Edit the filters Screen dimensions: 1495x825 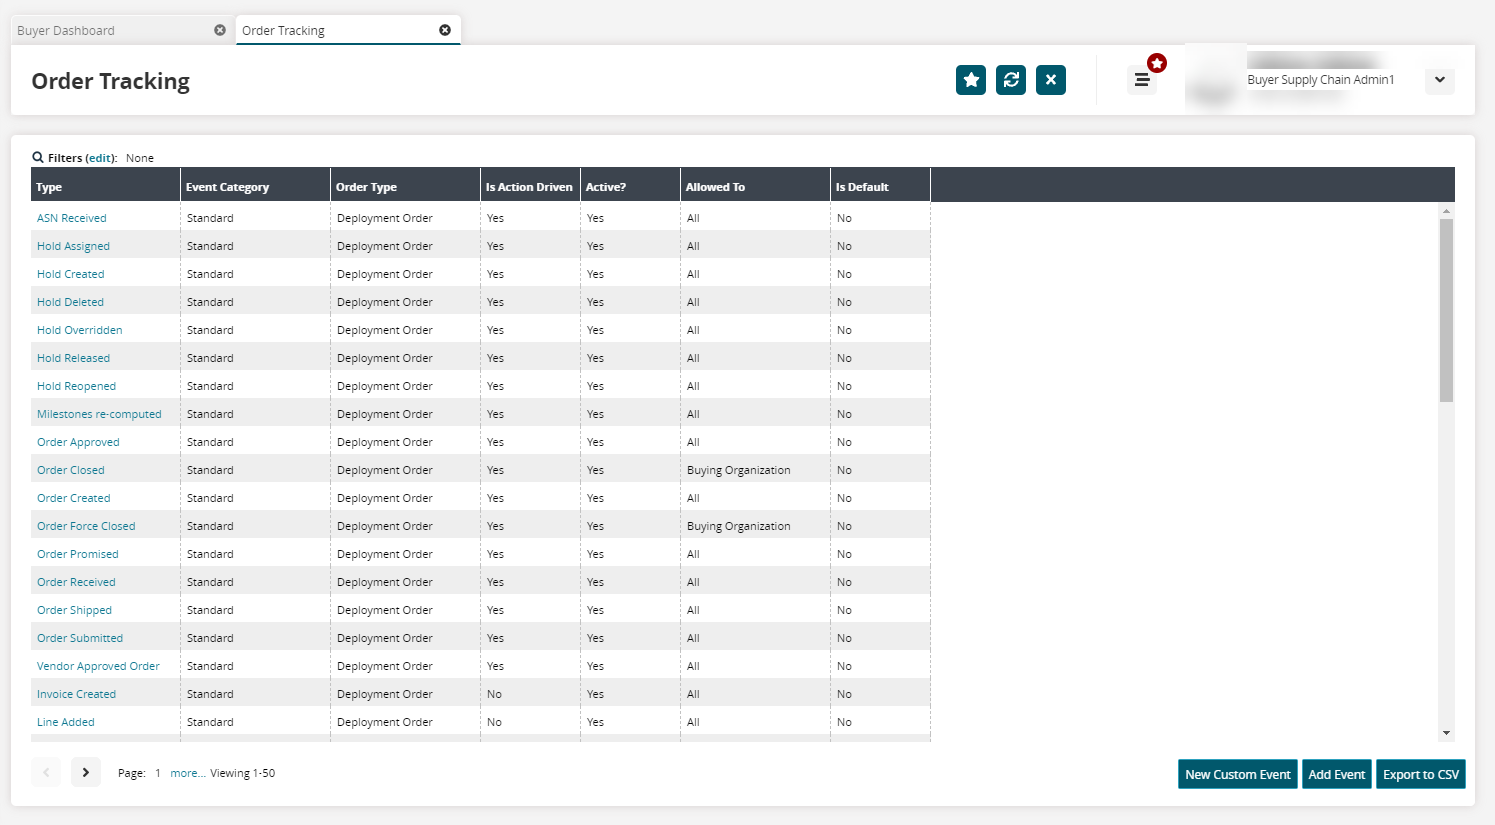tap(100, 158)
